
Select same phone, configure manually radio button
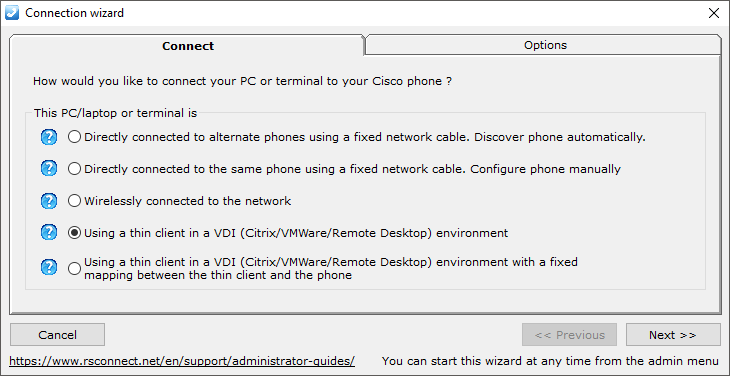[x=74, y=168]
